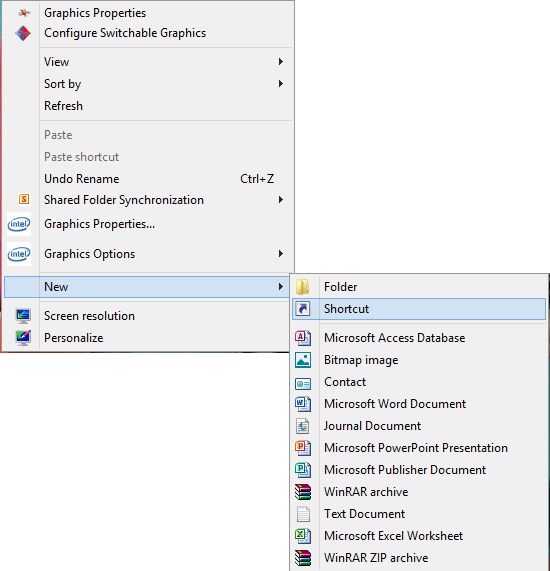
Task: Open the Sort by menu entry
Action: (148, 84)
